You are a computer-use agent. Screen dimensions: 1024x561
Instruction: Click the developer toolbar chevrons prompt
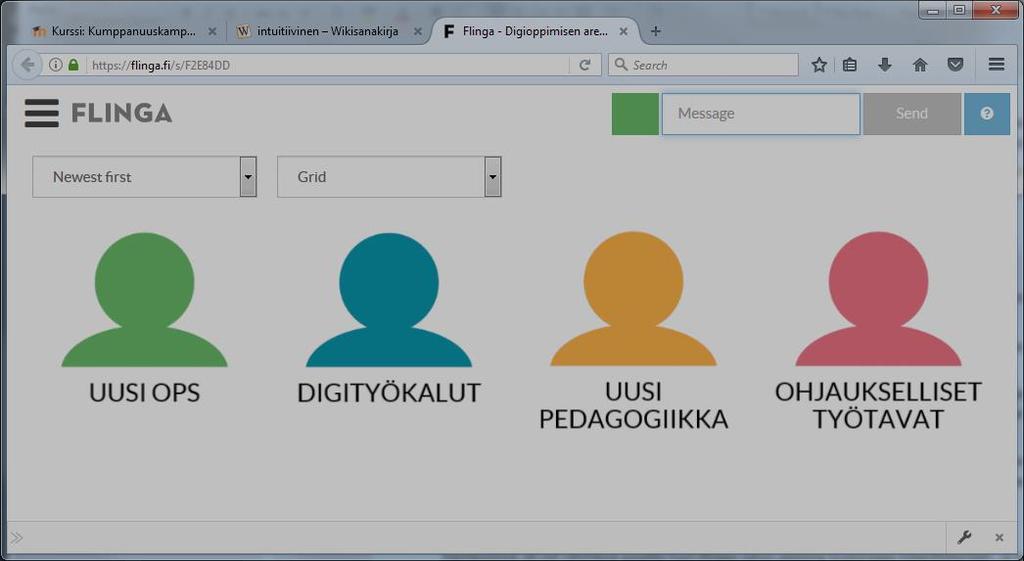[x=16, y=537]
